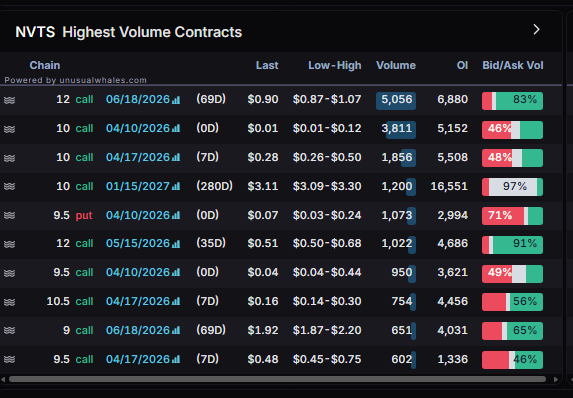Open 04/17/2026 link in 10.5 call row
This screenshot has width=573, height=398.
(x=138, y=301)
